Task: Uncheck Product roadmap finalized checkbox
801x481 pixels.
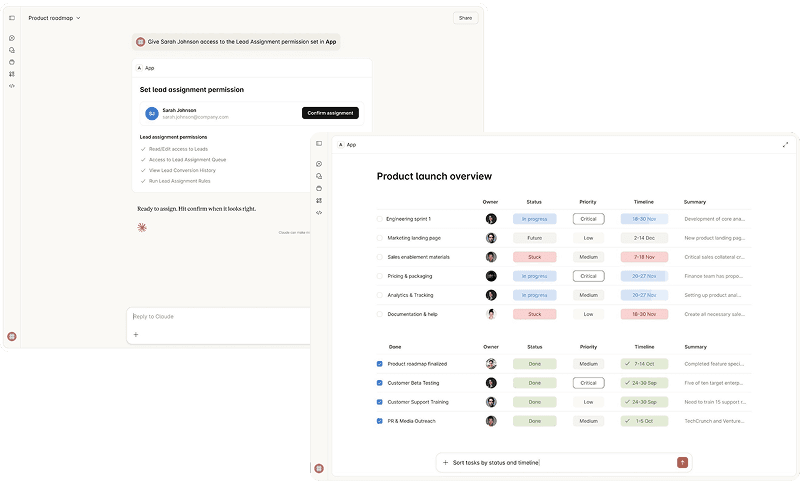Action: click(380, 364)
